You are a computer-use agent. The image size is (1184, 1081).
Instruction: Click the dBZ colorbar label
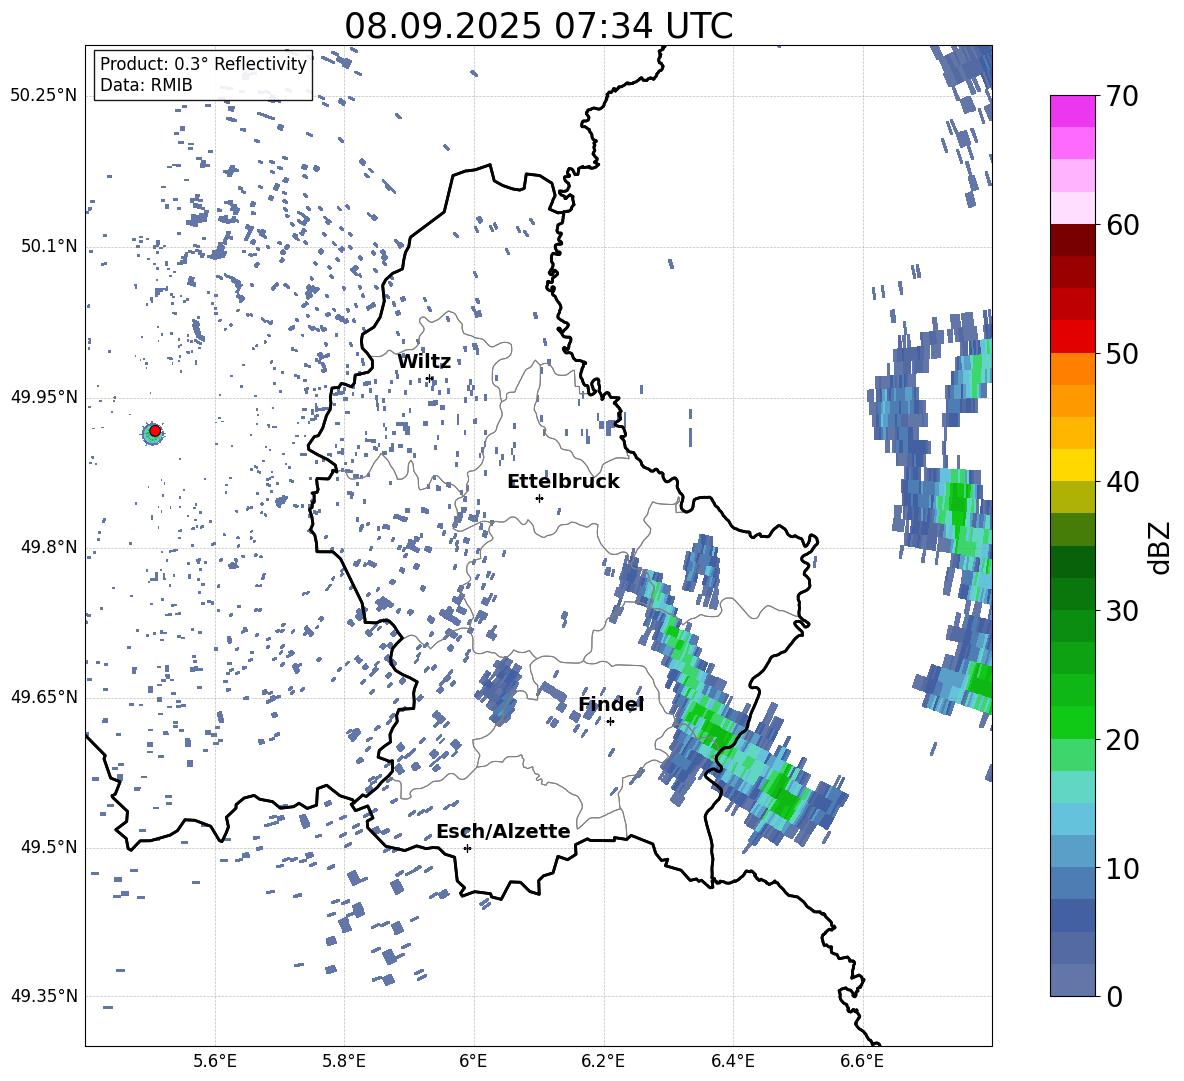[1161, 547]
